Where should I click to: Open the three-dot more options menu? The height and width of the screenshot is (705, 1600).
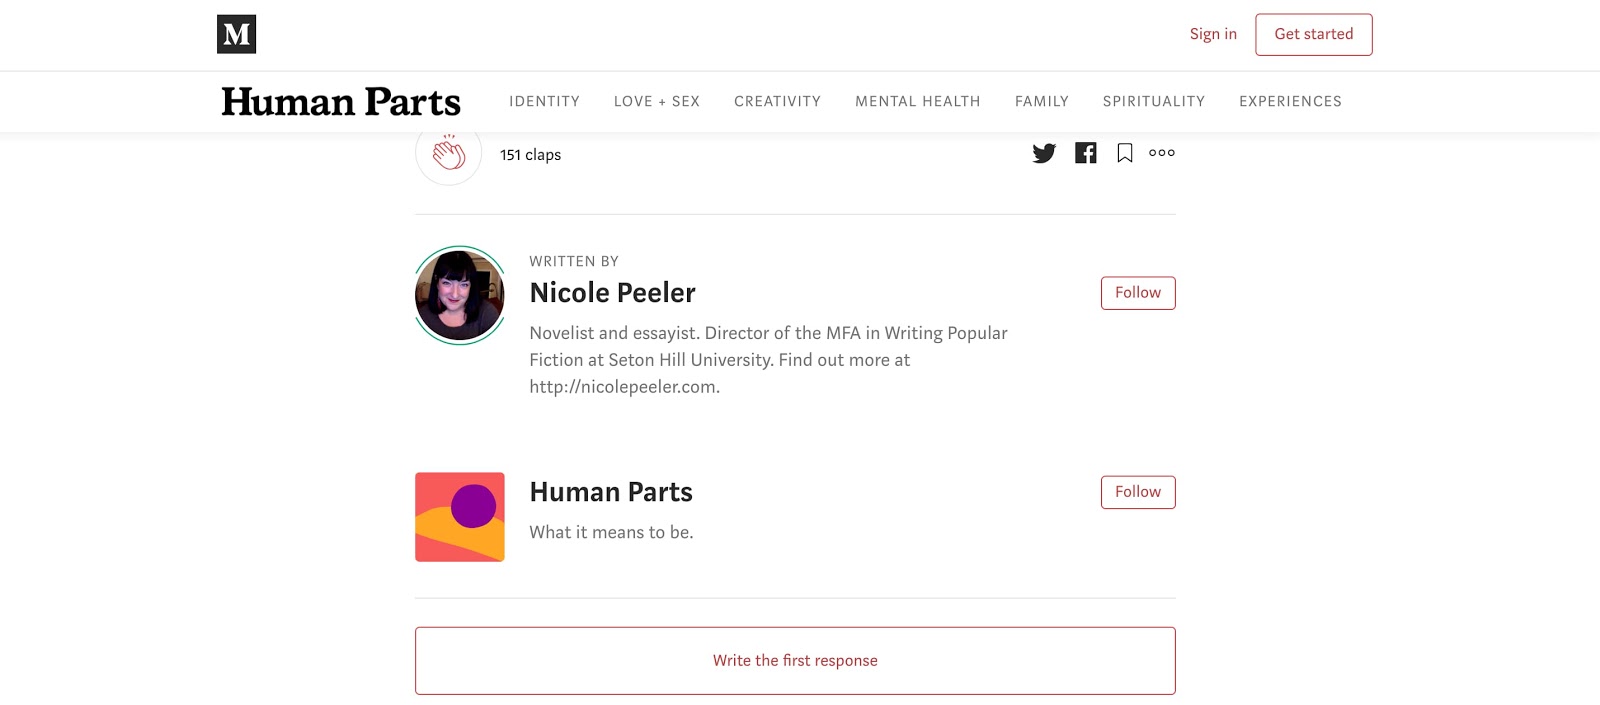(x=1162, y=153)
